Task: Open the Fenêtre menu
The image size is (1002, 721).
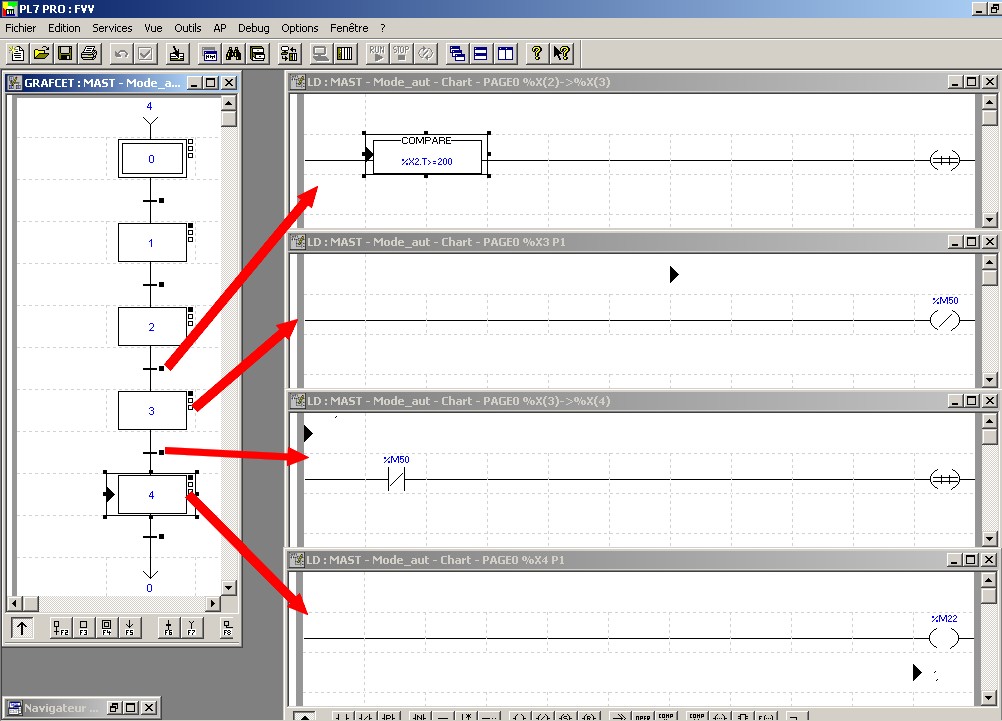Action: (349, 28)
